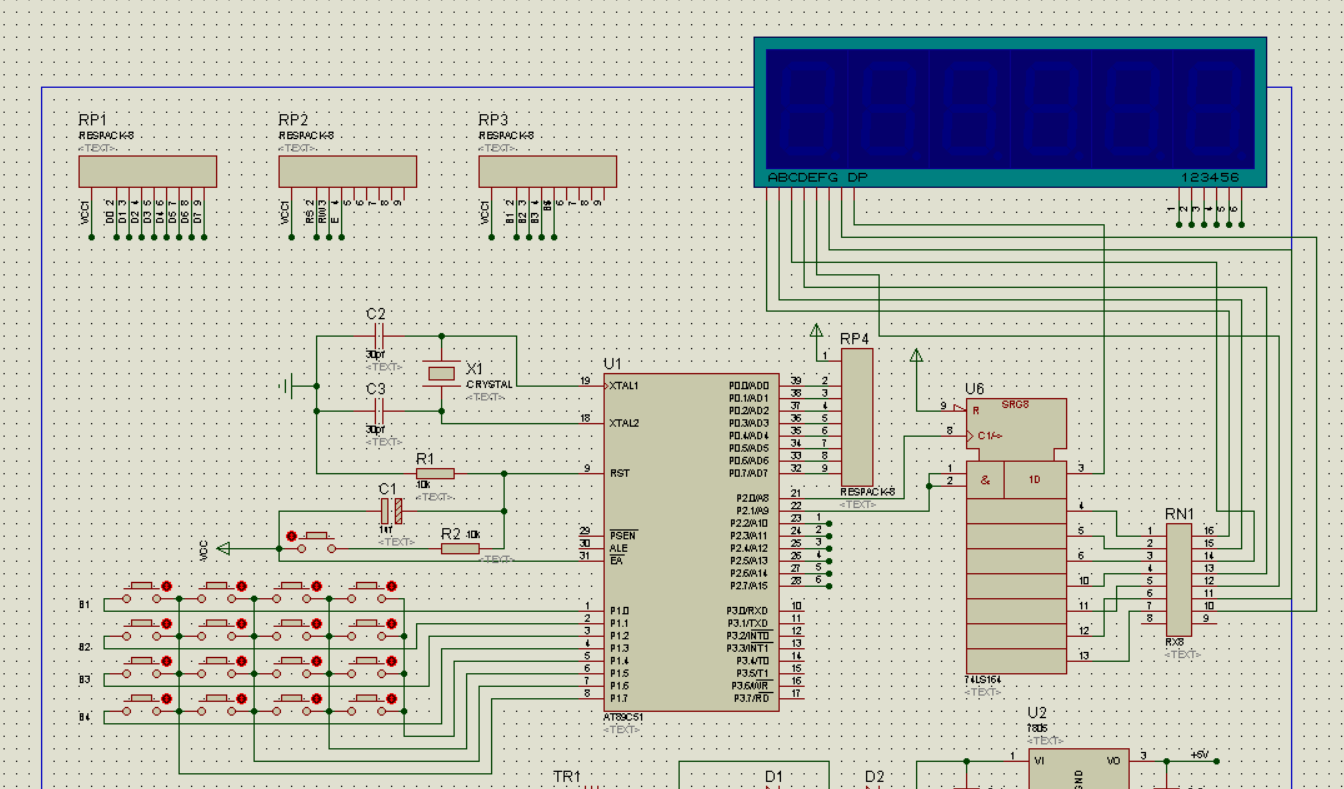The width and height of the screenshot is (1344, 789).
Task: Toggle the first keypad button in row B4
Action: [x=167, y=698]
